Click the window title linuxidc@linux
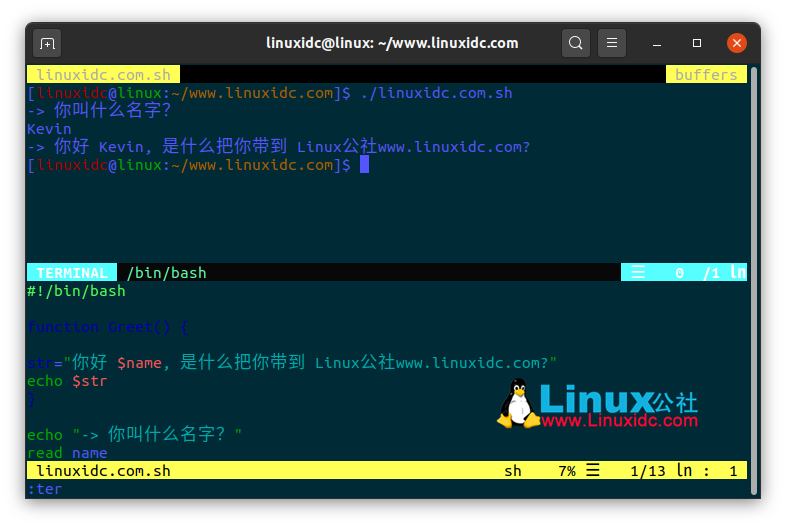Screen dimensions: 786x527 pos(392,43)
